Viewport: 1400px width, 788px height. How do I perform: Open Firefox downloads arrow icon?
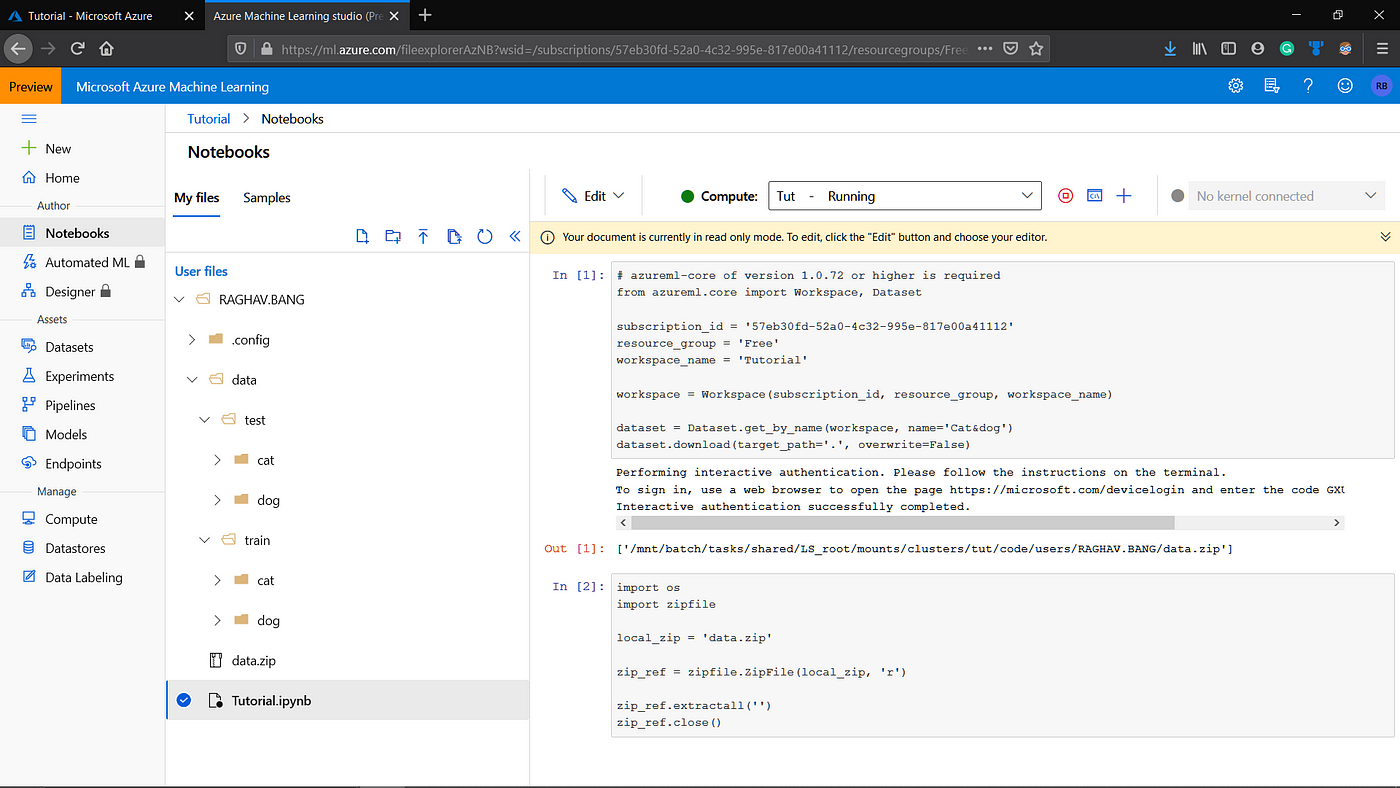tap(1171, 48)
